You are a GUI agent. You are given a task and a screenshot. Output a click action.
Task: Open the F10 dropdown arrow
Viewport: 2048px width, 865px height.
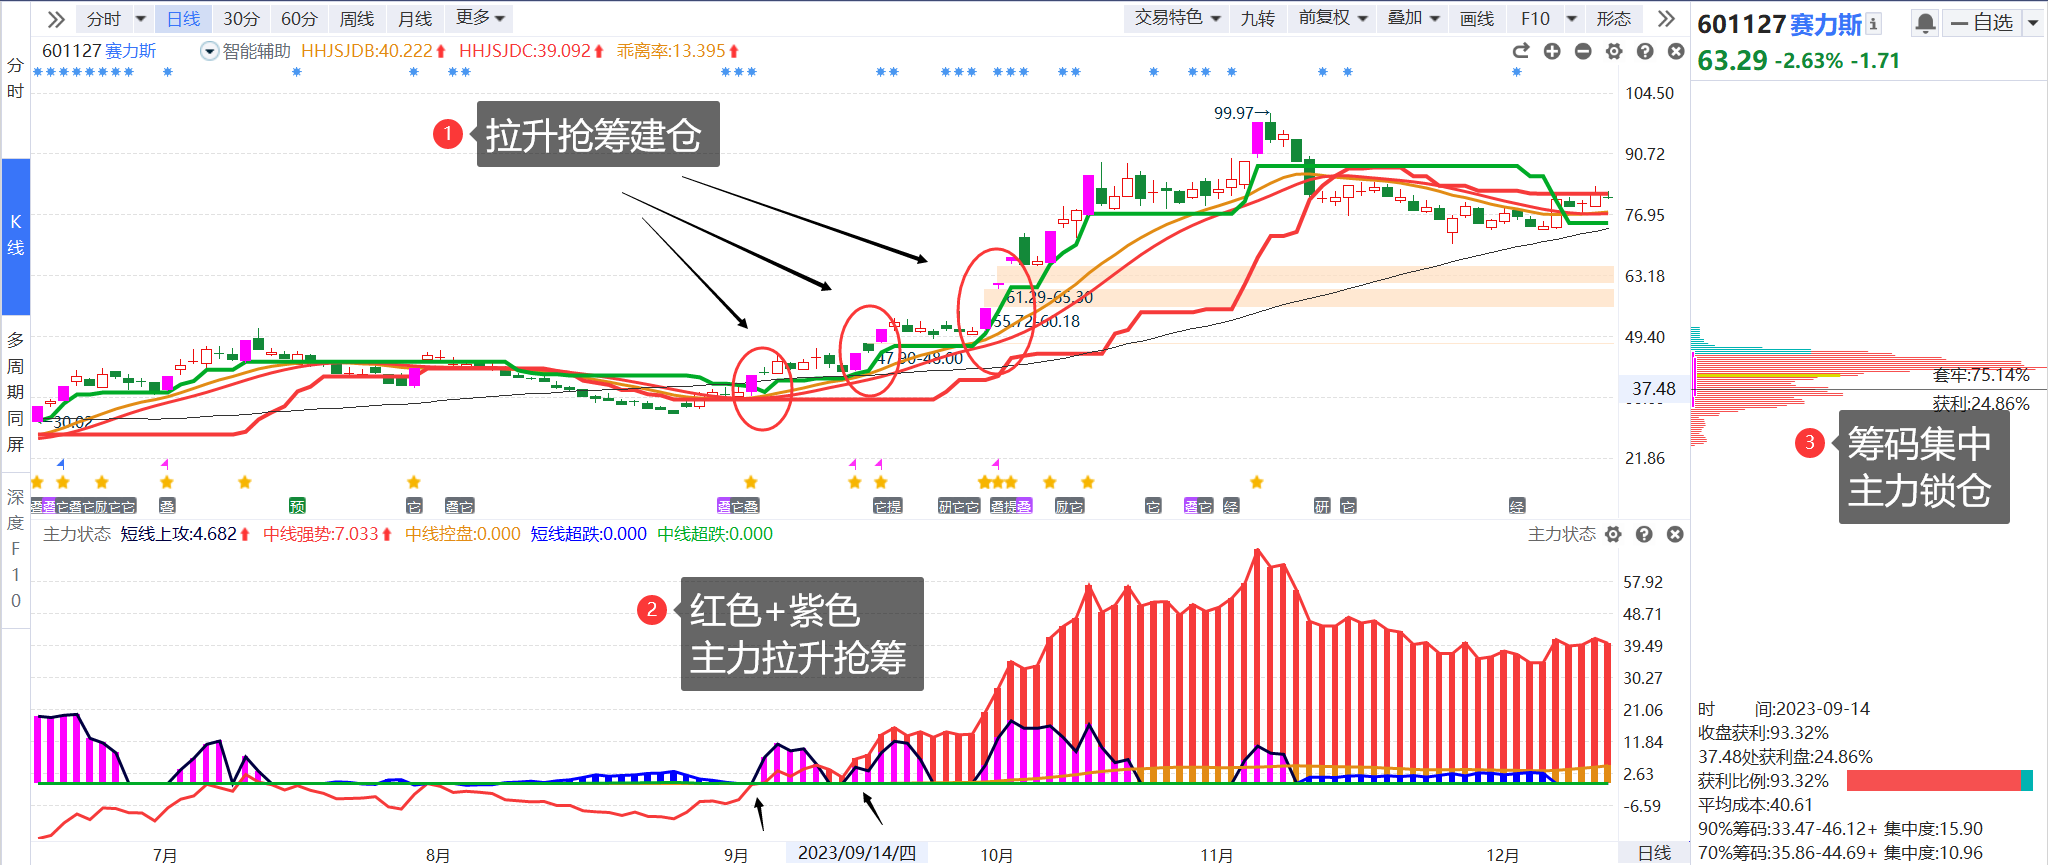click(x=1572, y=19)
